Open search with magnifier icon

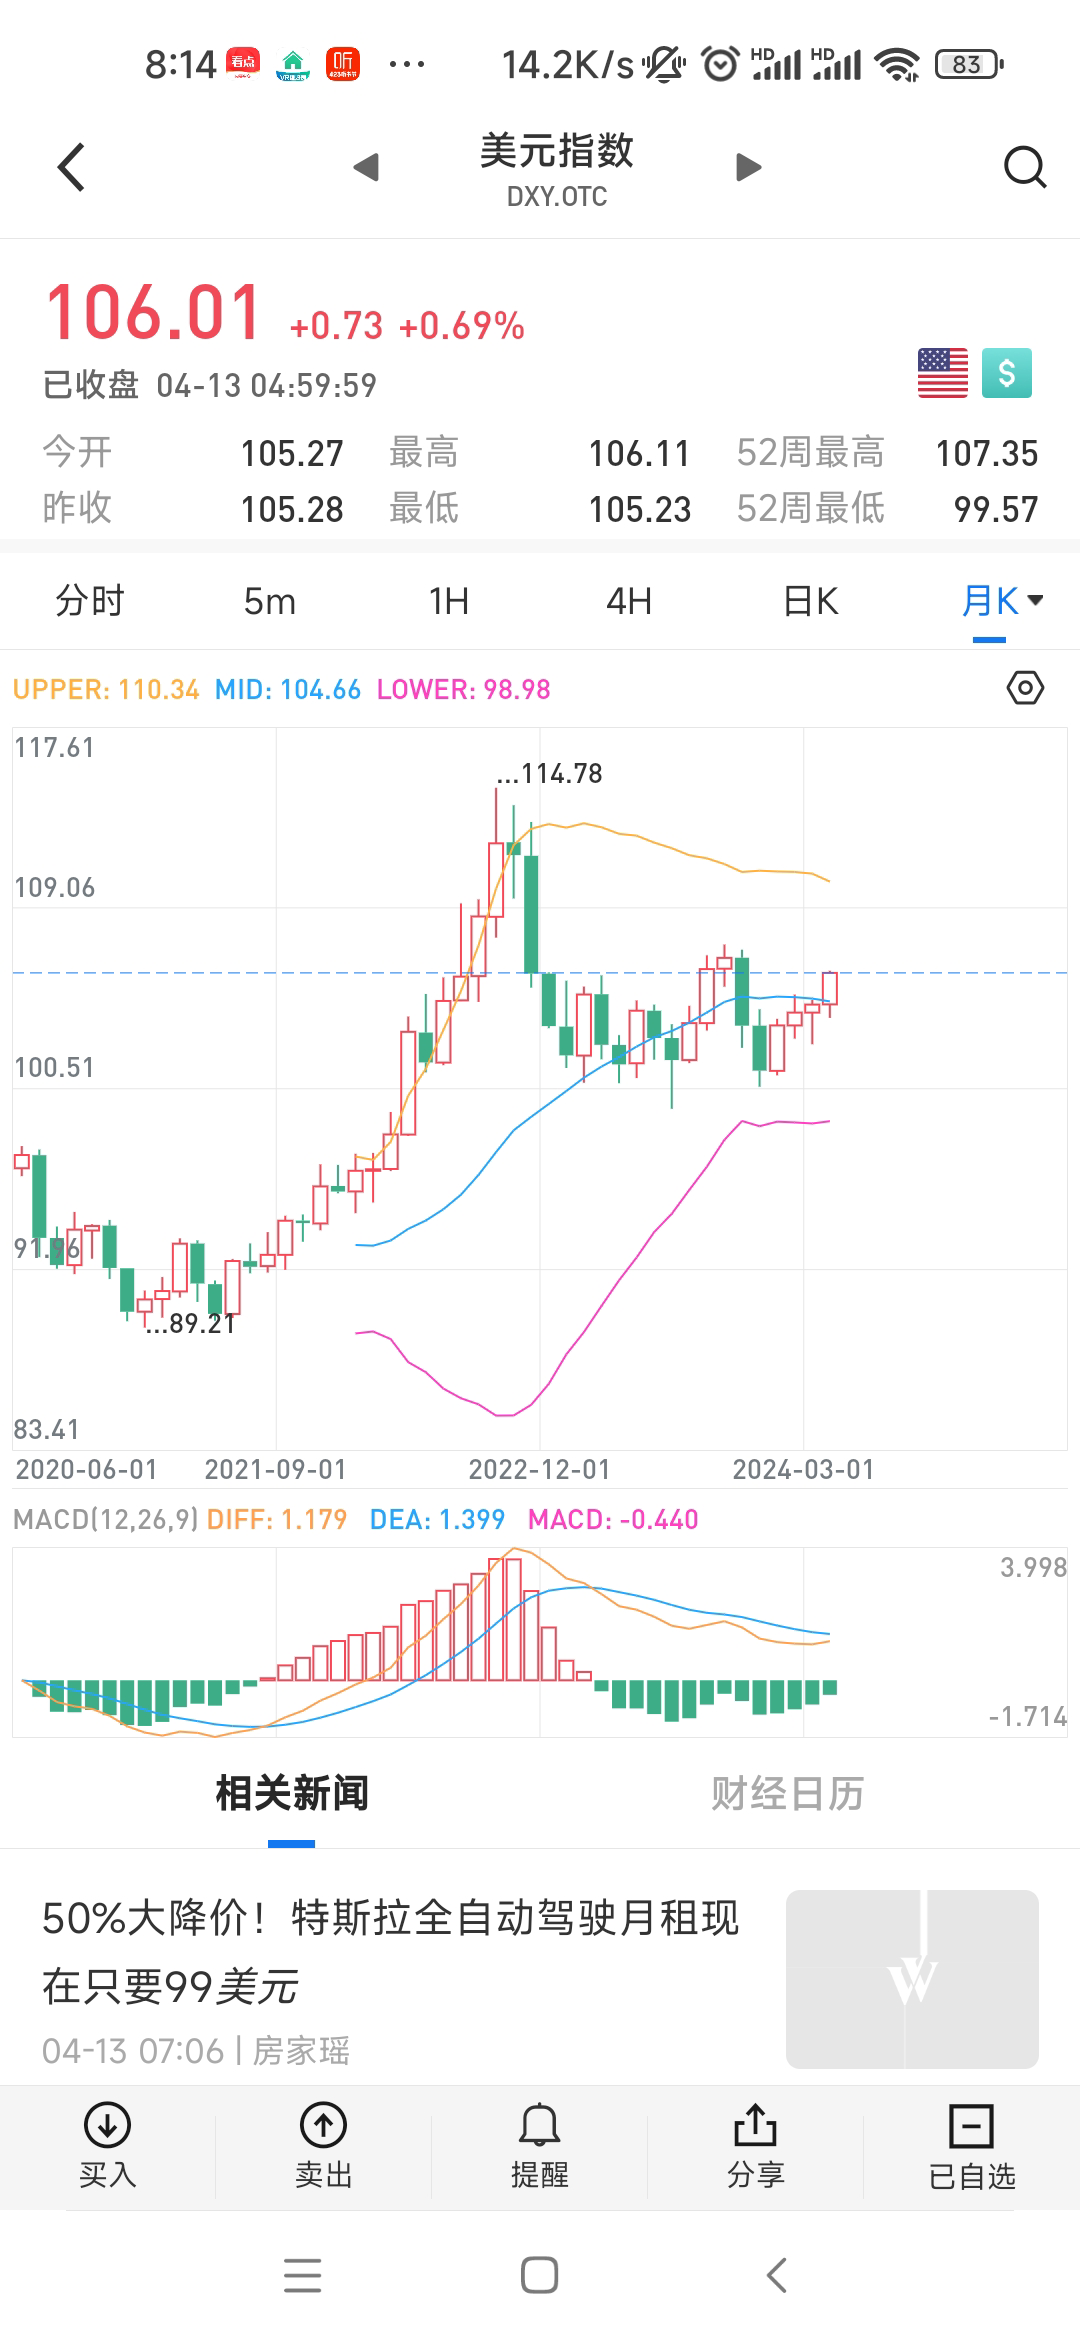[1024, 167]
